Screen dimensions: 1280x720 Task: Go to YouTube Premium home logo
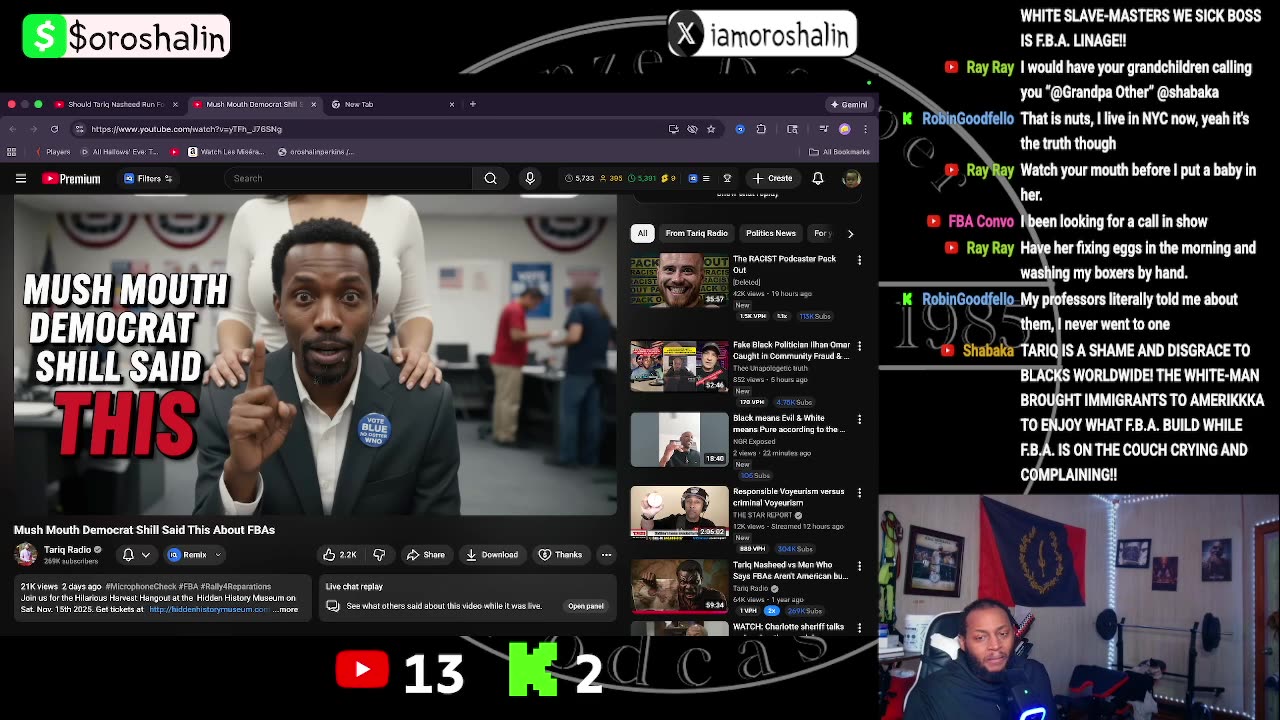click(x=71, y=178)
